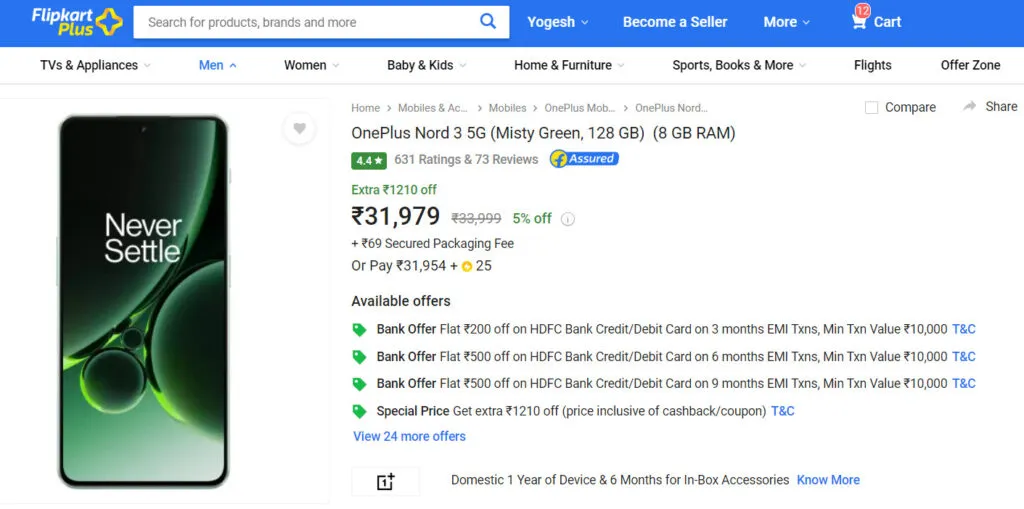
Task: Click the OnePlus brand logo box
Action: (386, 482)
